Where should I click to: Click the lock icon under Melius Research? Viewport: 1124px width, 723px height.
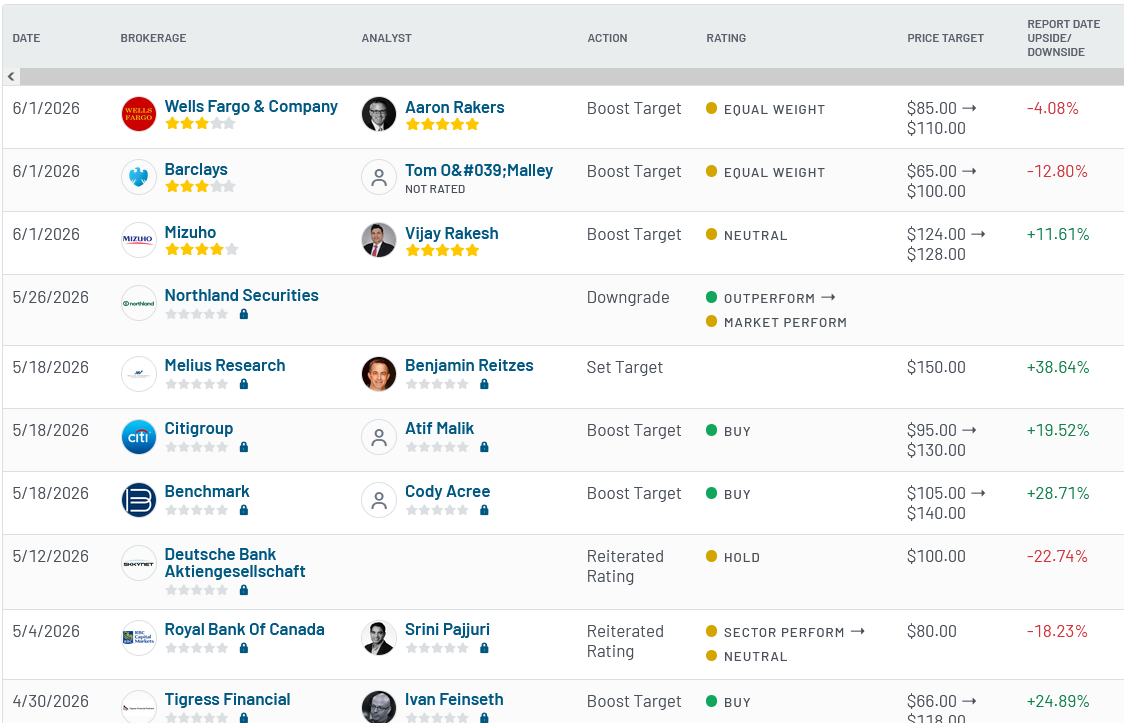point(244,384)
